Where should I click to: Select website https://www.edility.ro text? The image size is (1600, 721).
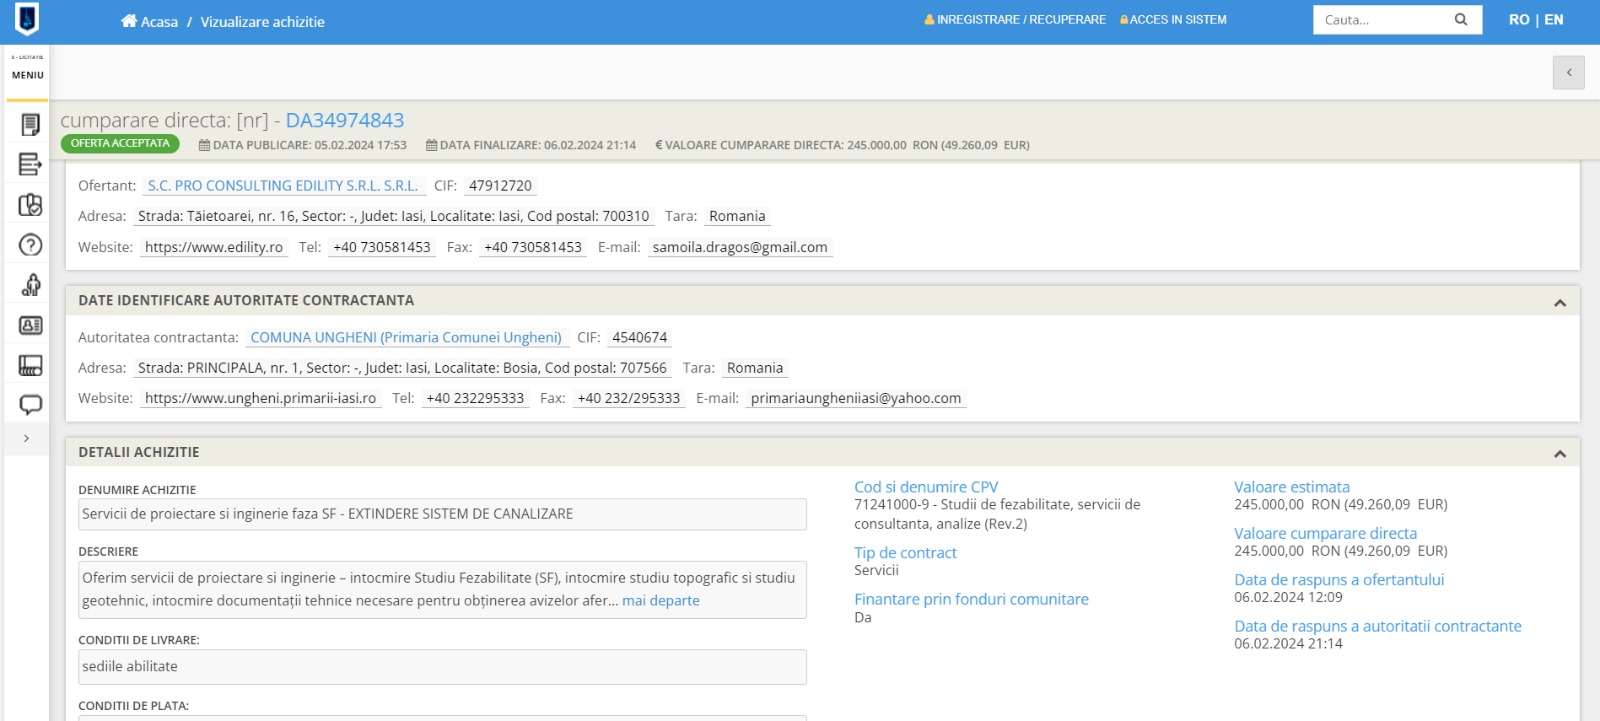pyautogui.click(x=214, y=247)
